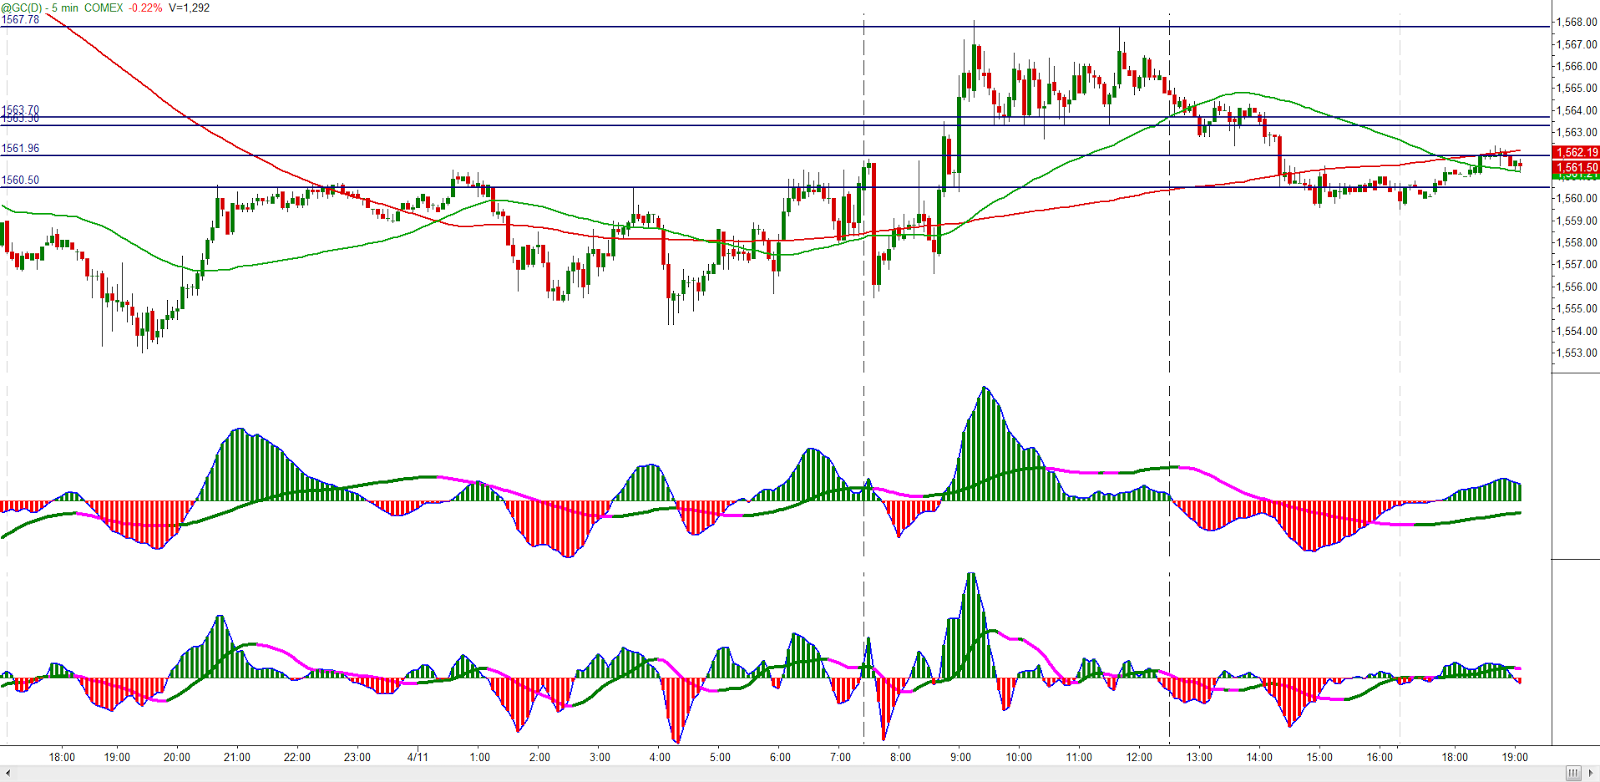Click the 1,558.00 price axis label
This screenshot has height=782, width=1600.
(1577, 242)
